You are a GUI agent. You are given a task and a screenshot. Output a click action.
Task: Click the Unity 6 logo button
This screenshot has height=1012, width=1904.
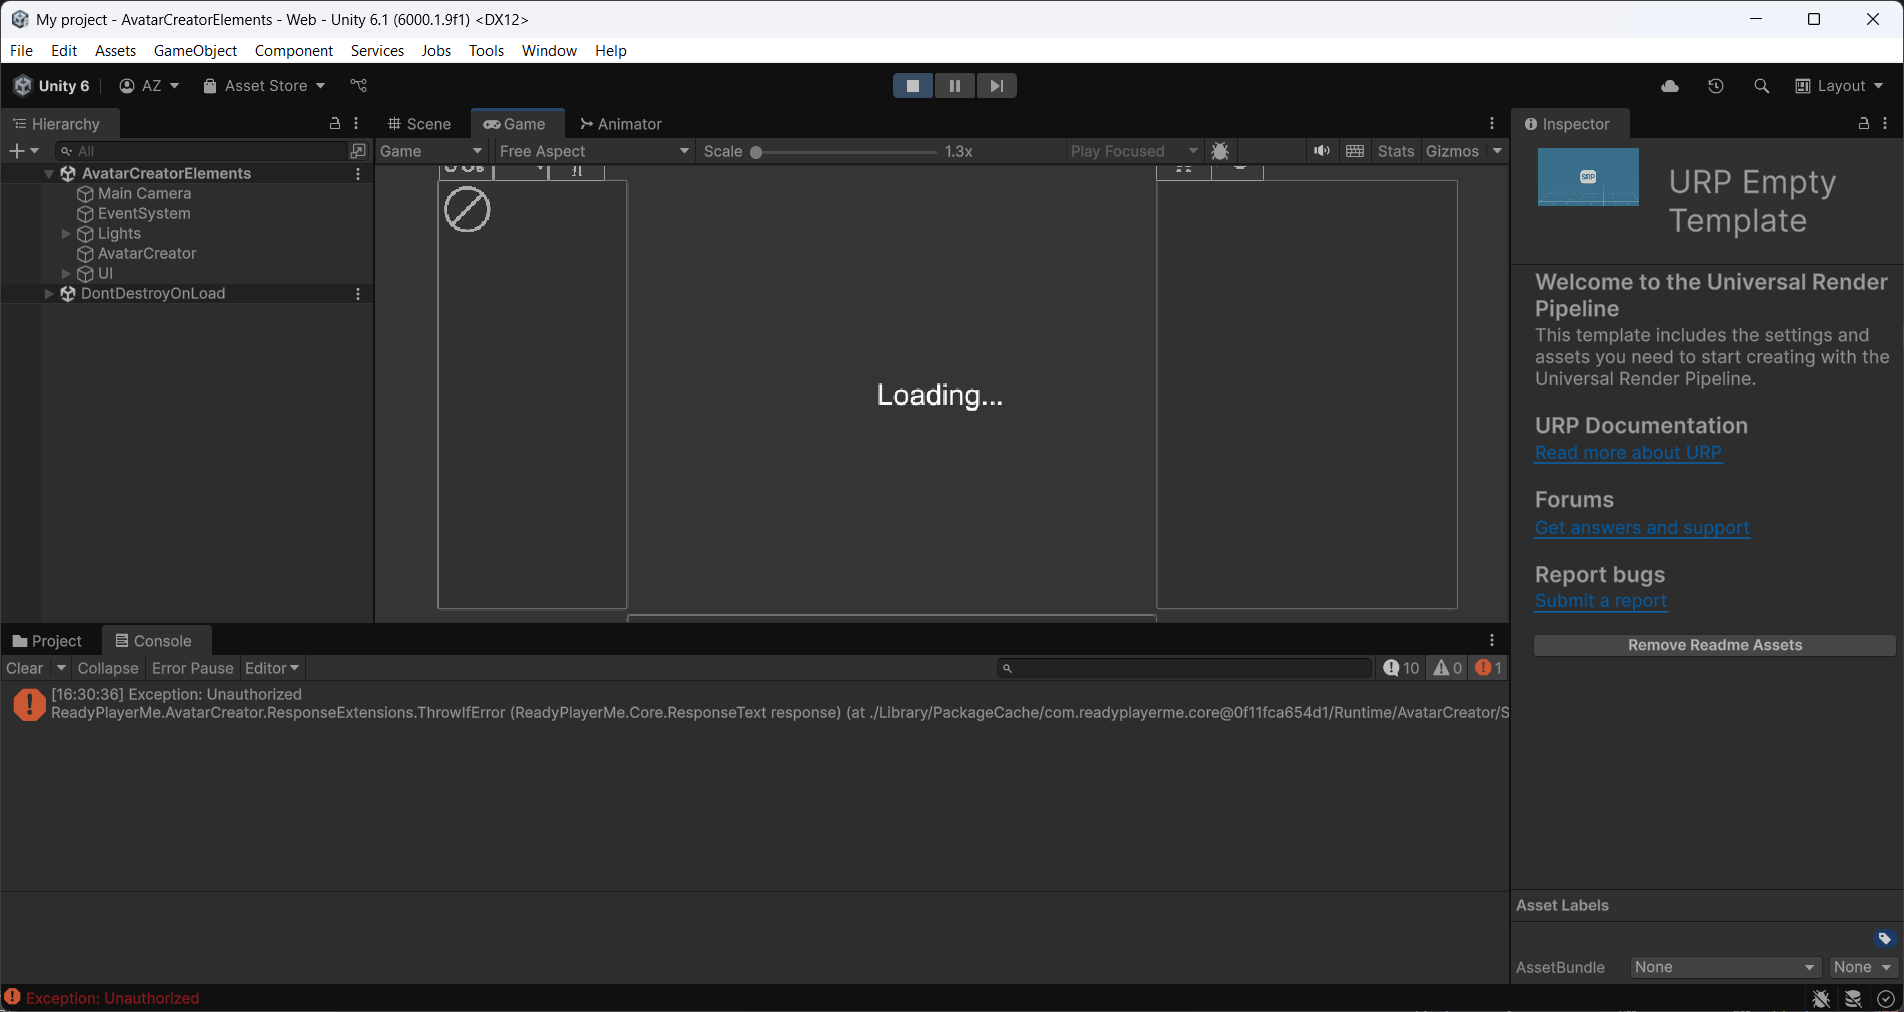click(52, 86)
